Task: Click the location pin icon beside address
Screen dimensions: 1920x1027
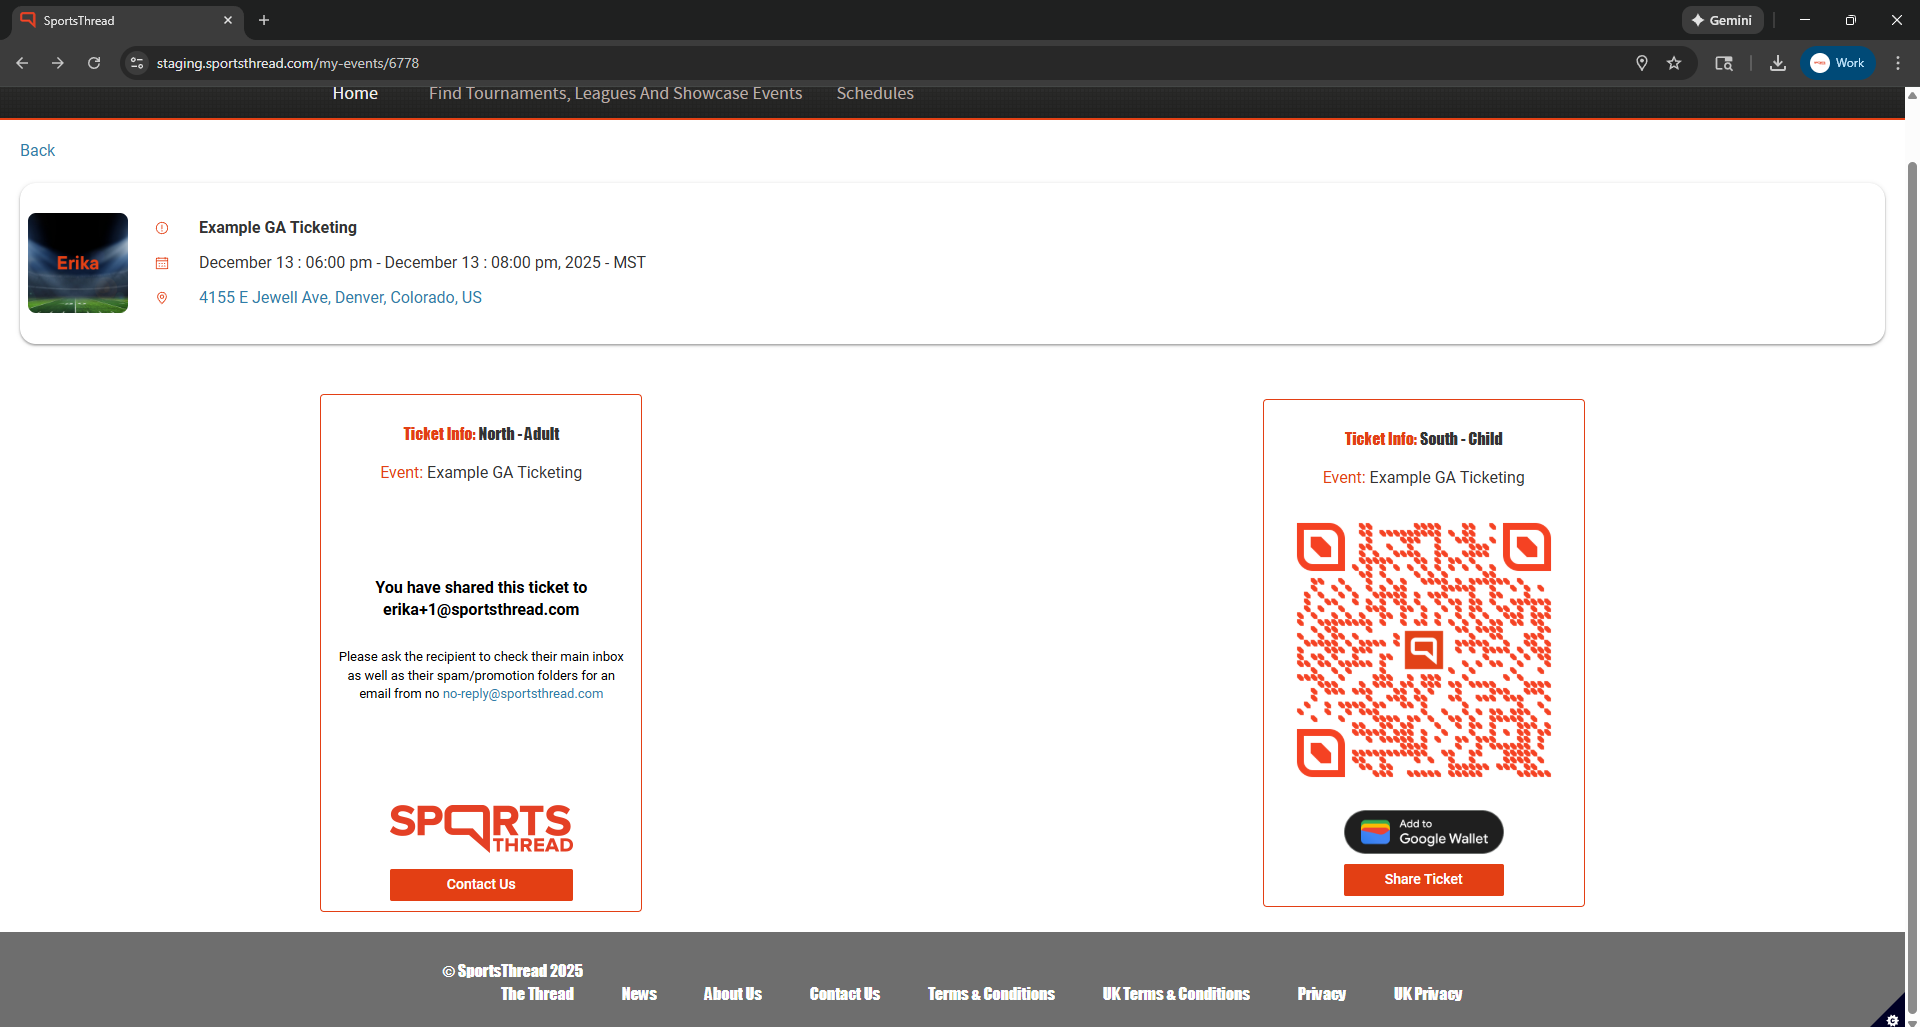Action: tap(162, 298)
